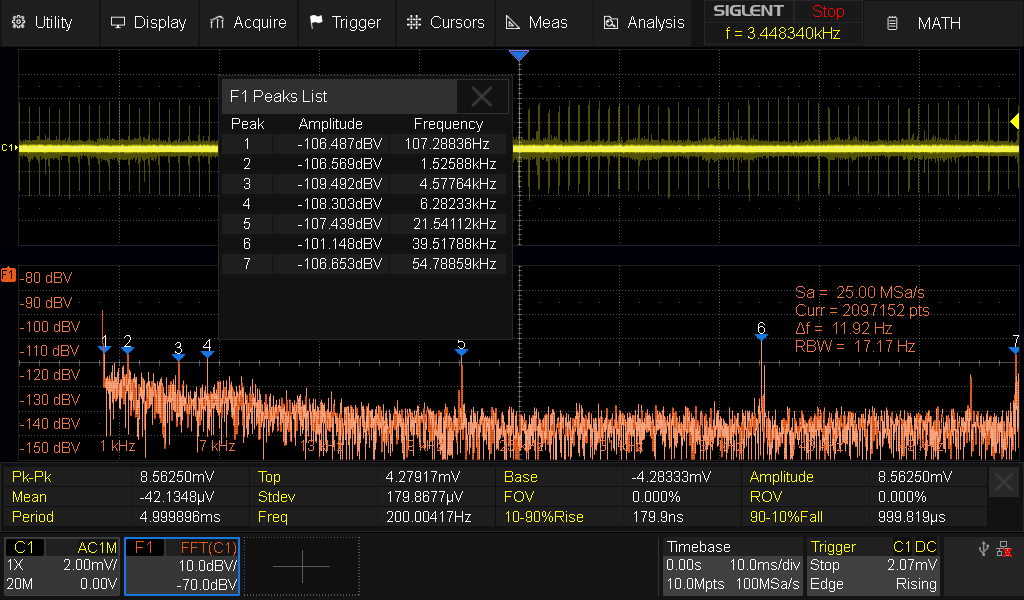
Task: Close the F1 Peaks List window
Action: point(482,96)
